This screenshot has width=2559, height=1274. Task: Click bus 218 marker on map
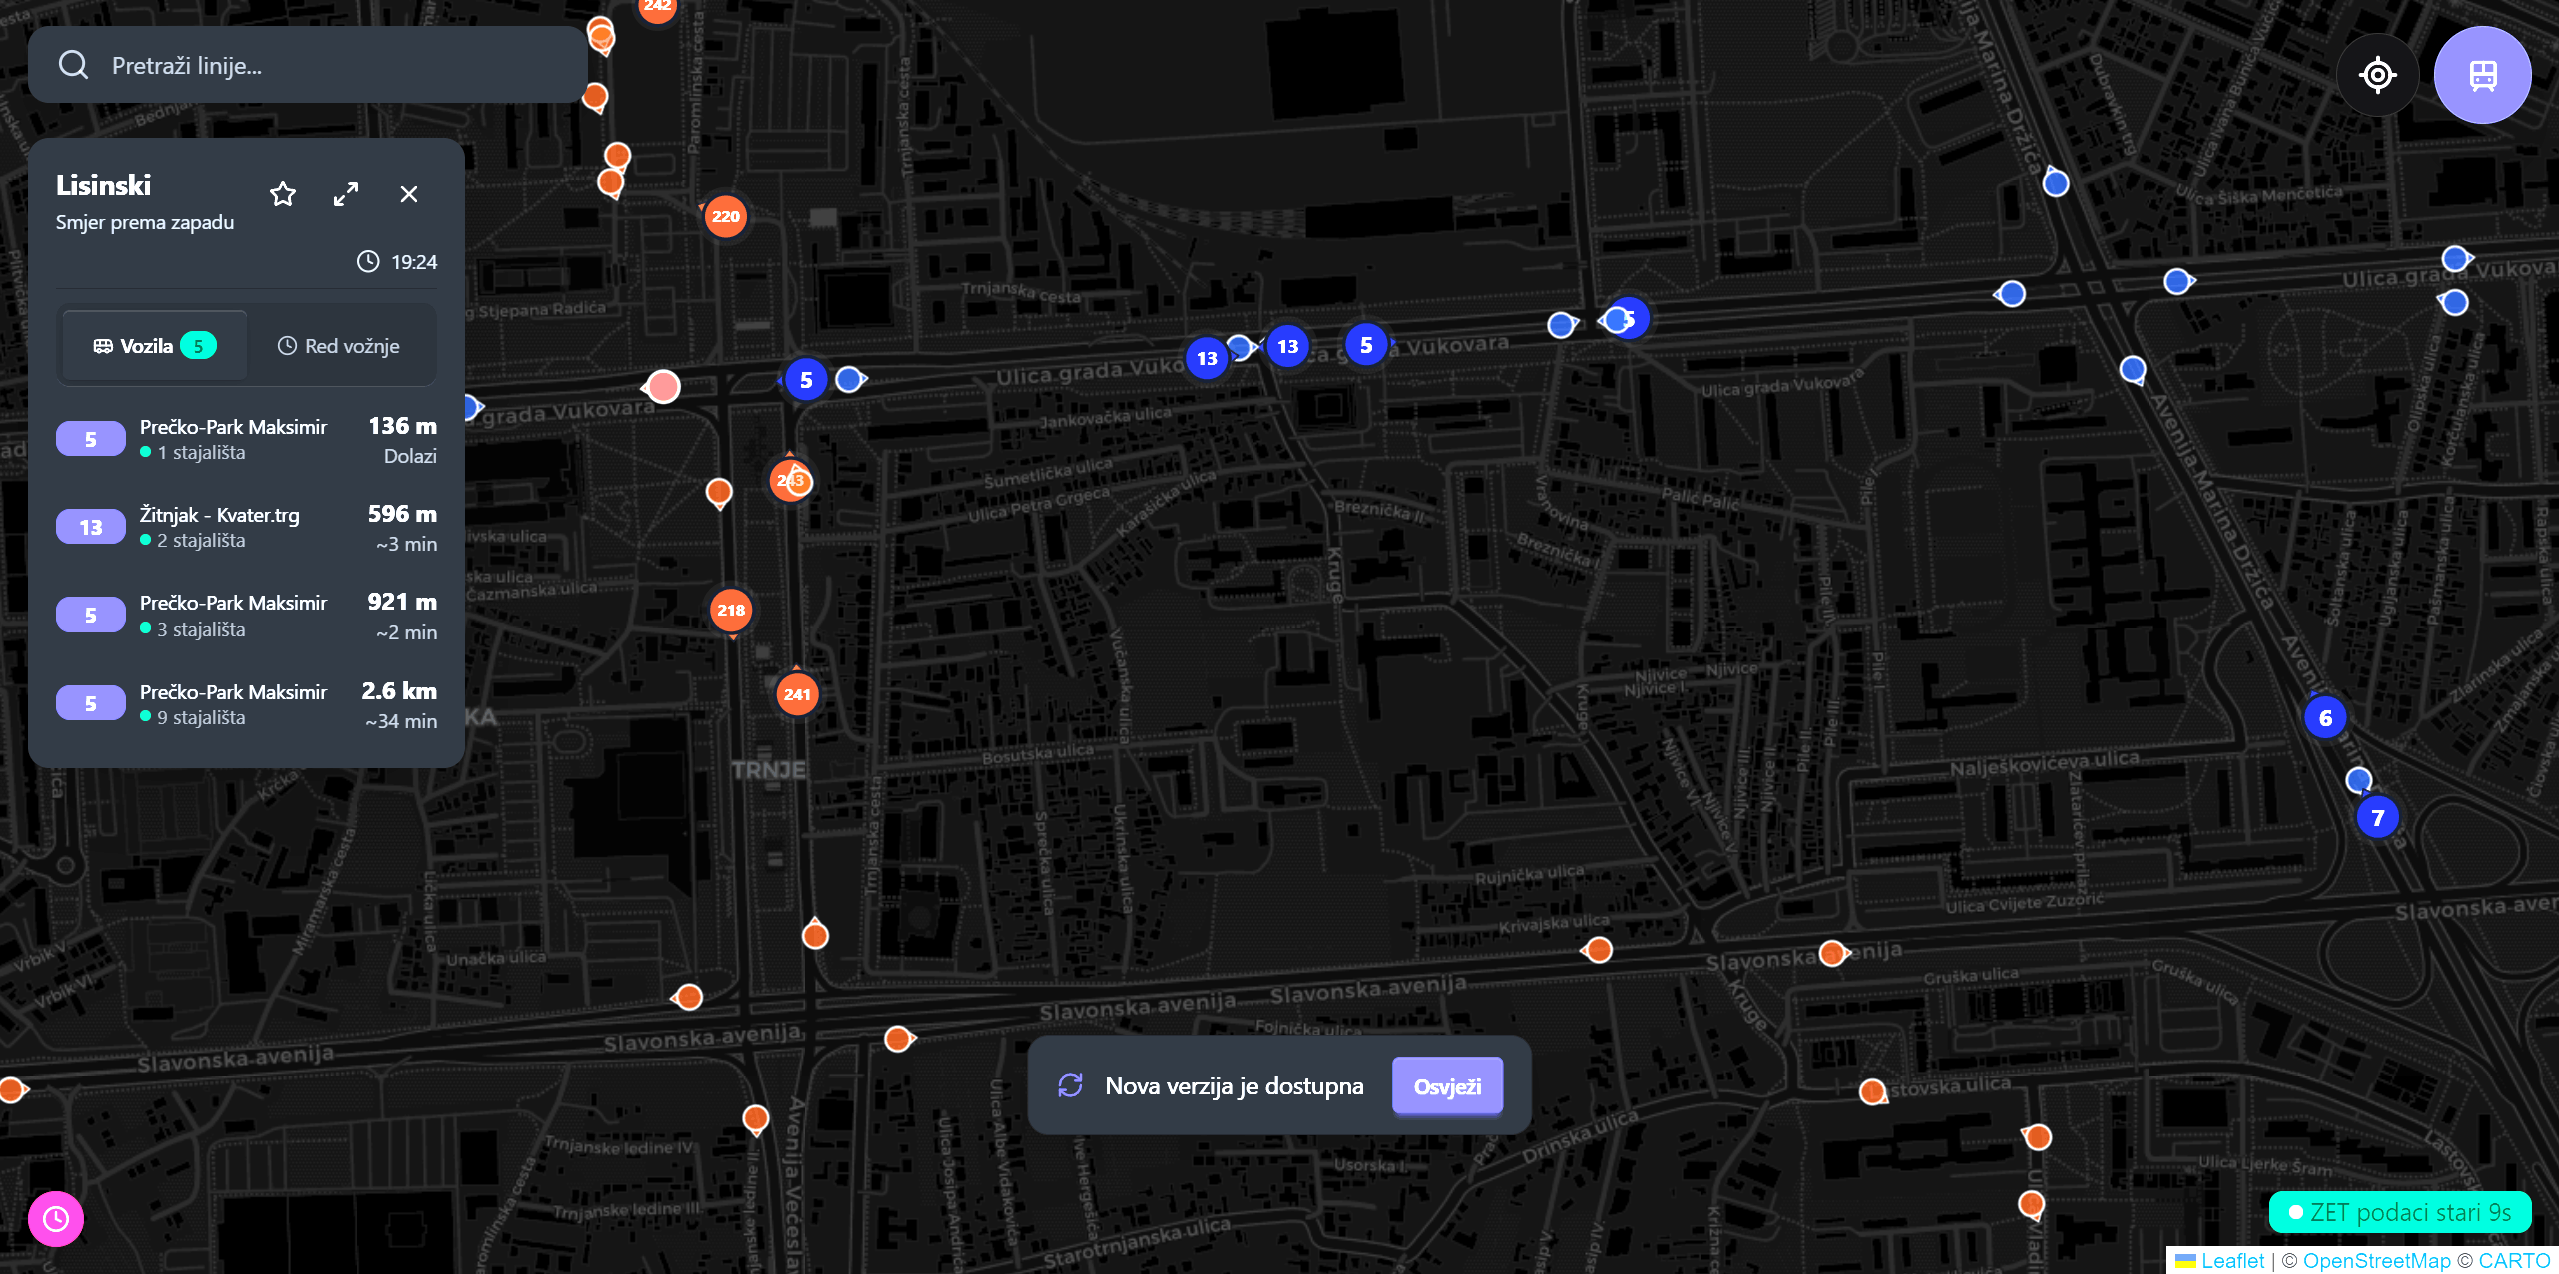tap(731, 610)
